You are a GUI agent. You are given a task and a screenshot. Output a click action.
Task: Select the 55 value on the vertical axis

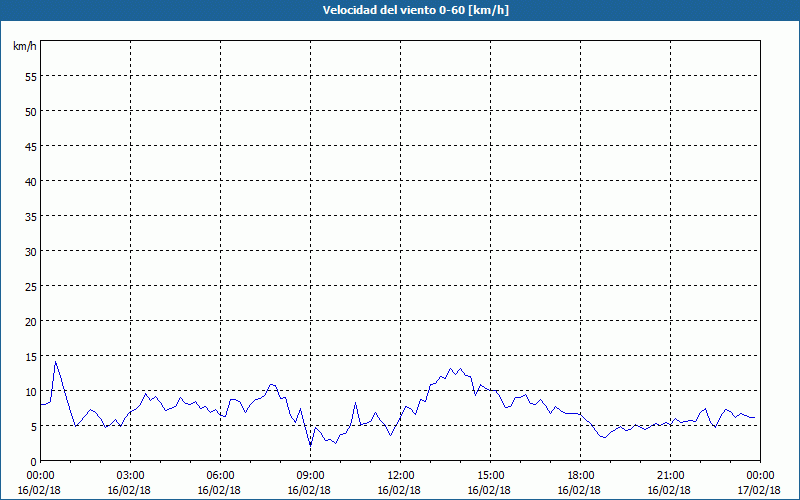[x=31, y=77]
